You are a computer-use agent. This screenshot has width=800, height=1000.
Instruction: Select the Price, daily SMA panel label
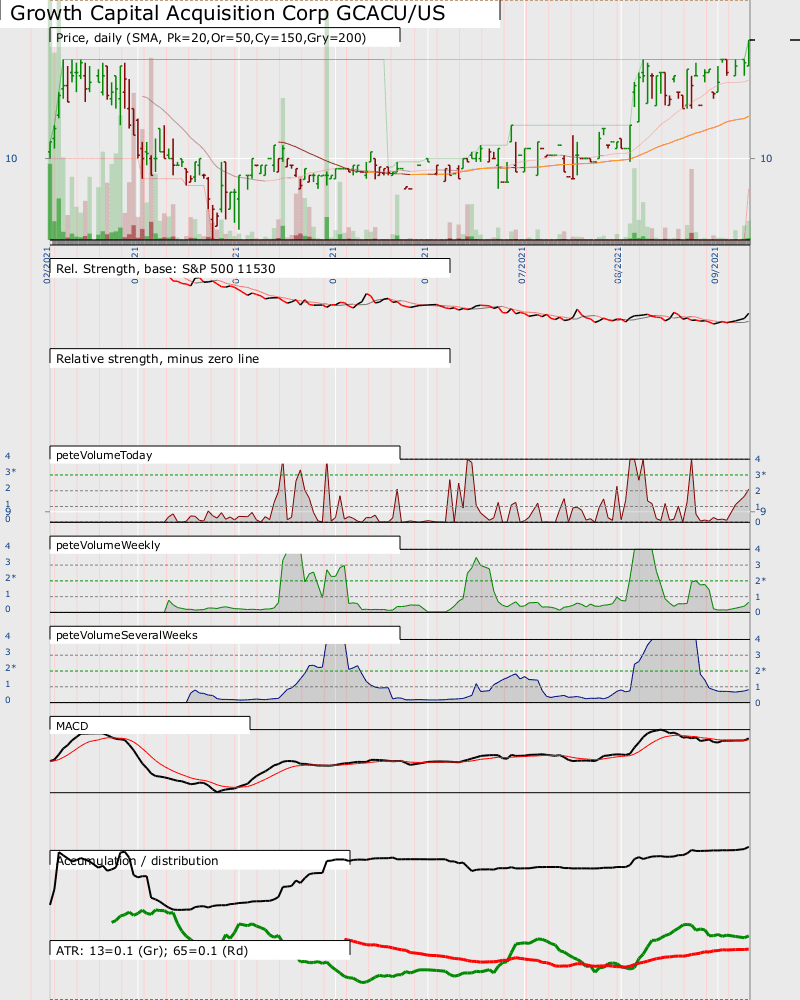(211, 38)
